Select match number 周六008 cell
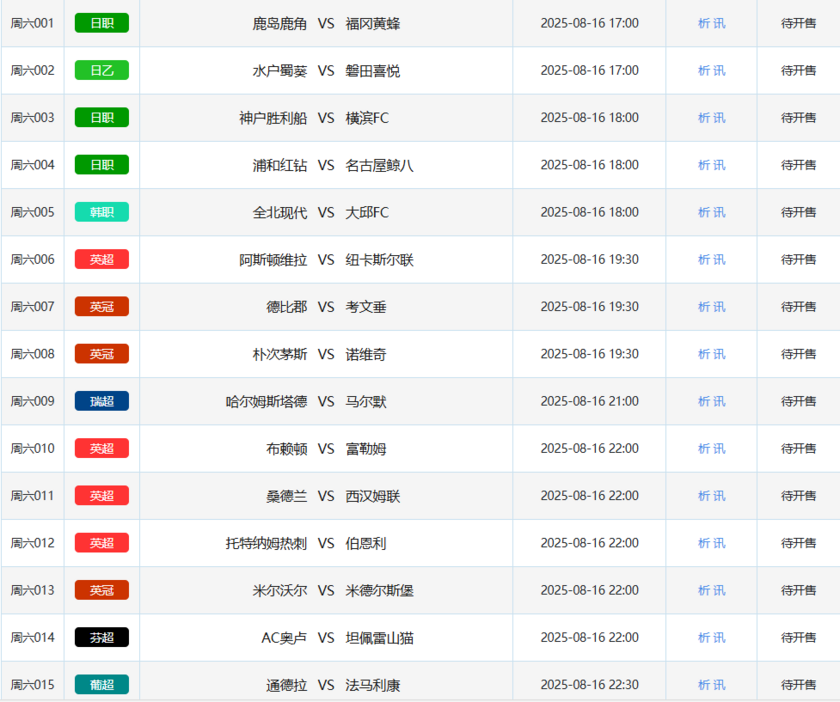This screenshot has height=702, width=840. coord(33,354)
